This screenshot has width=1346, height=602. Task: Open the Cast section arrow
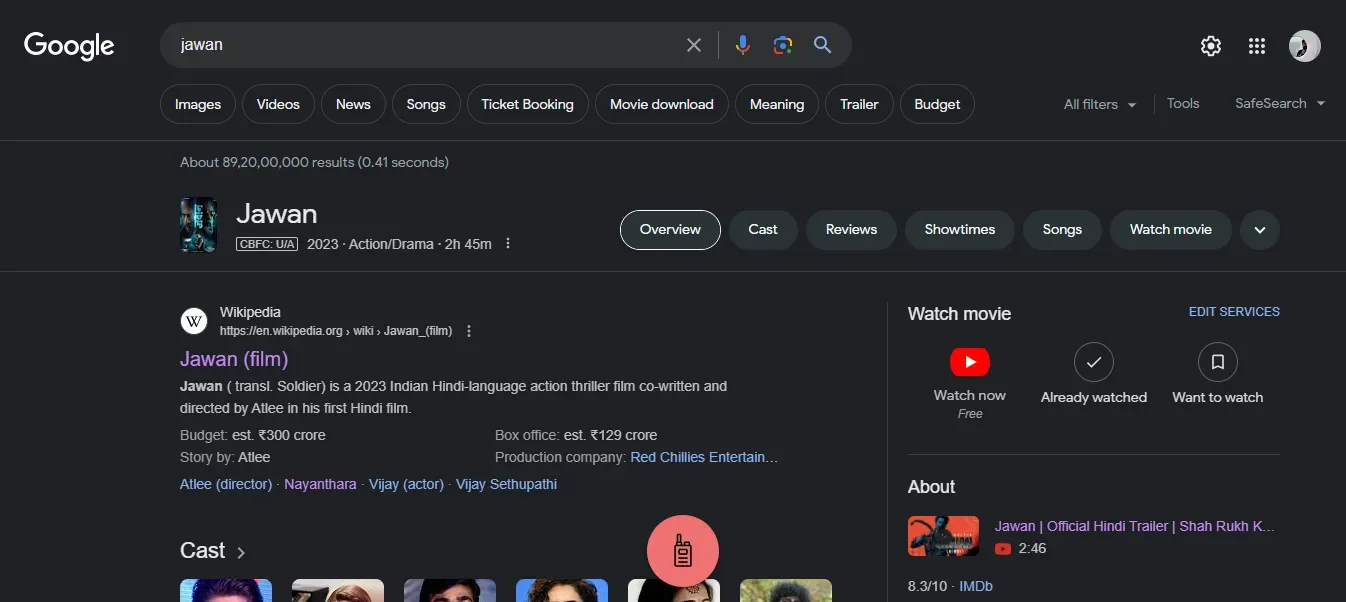tap(241, 552)
